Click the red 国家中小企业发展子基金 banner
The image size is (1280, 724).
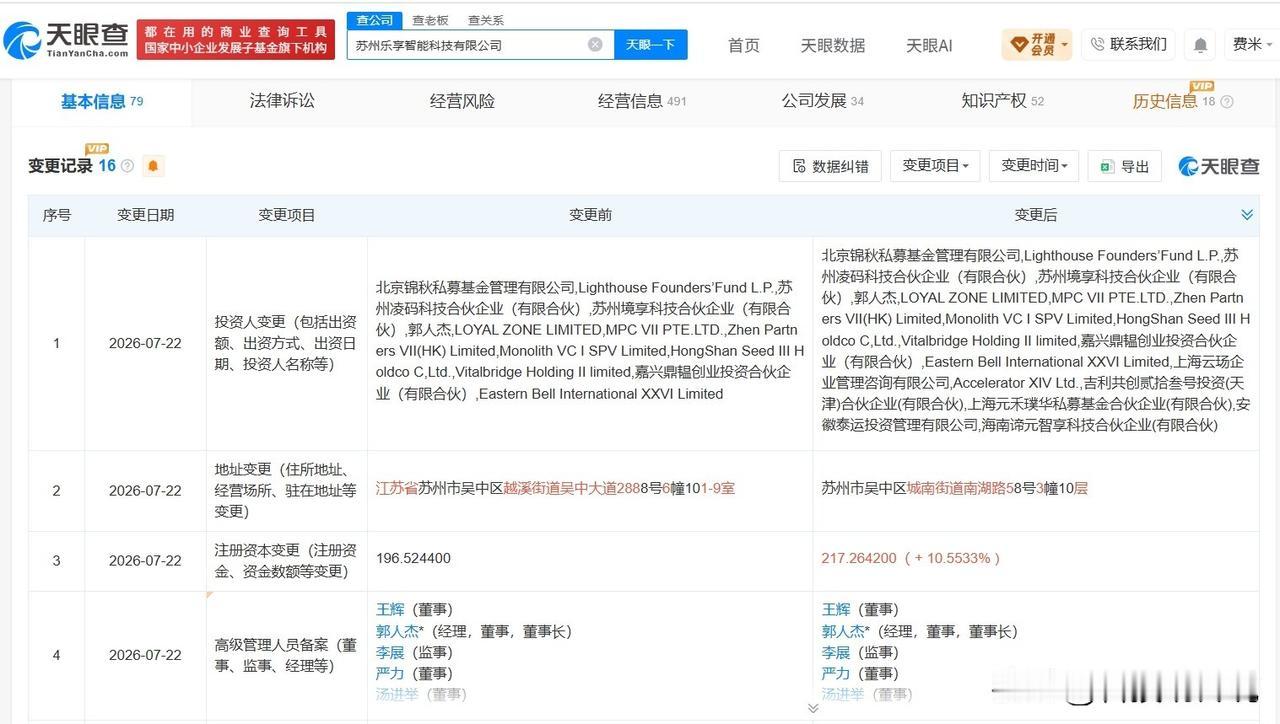(235, 40)
